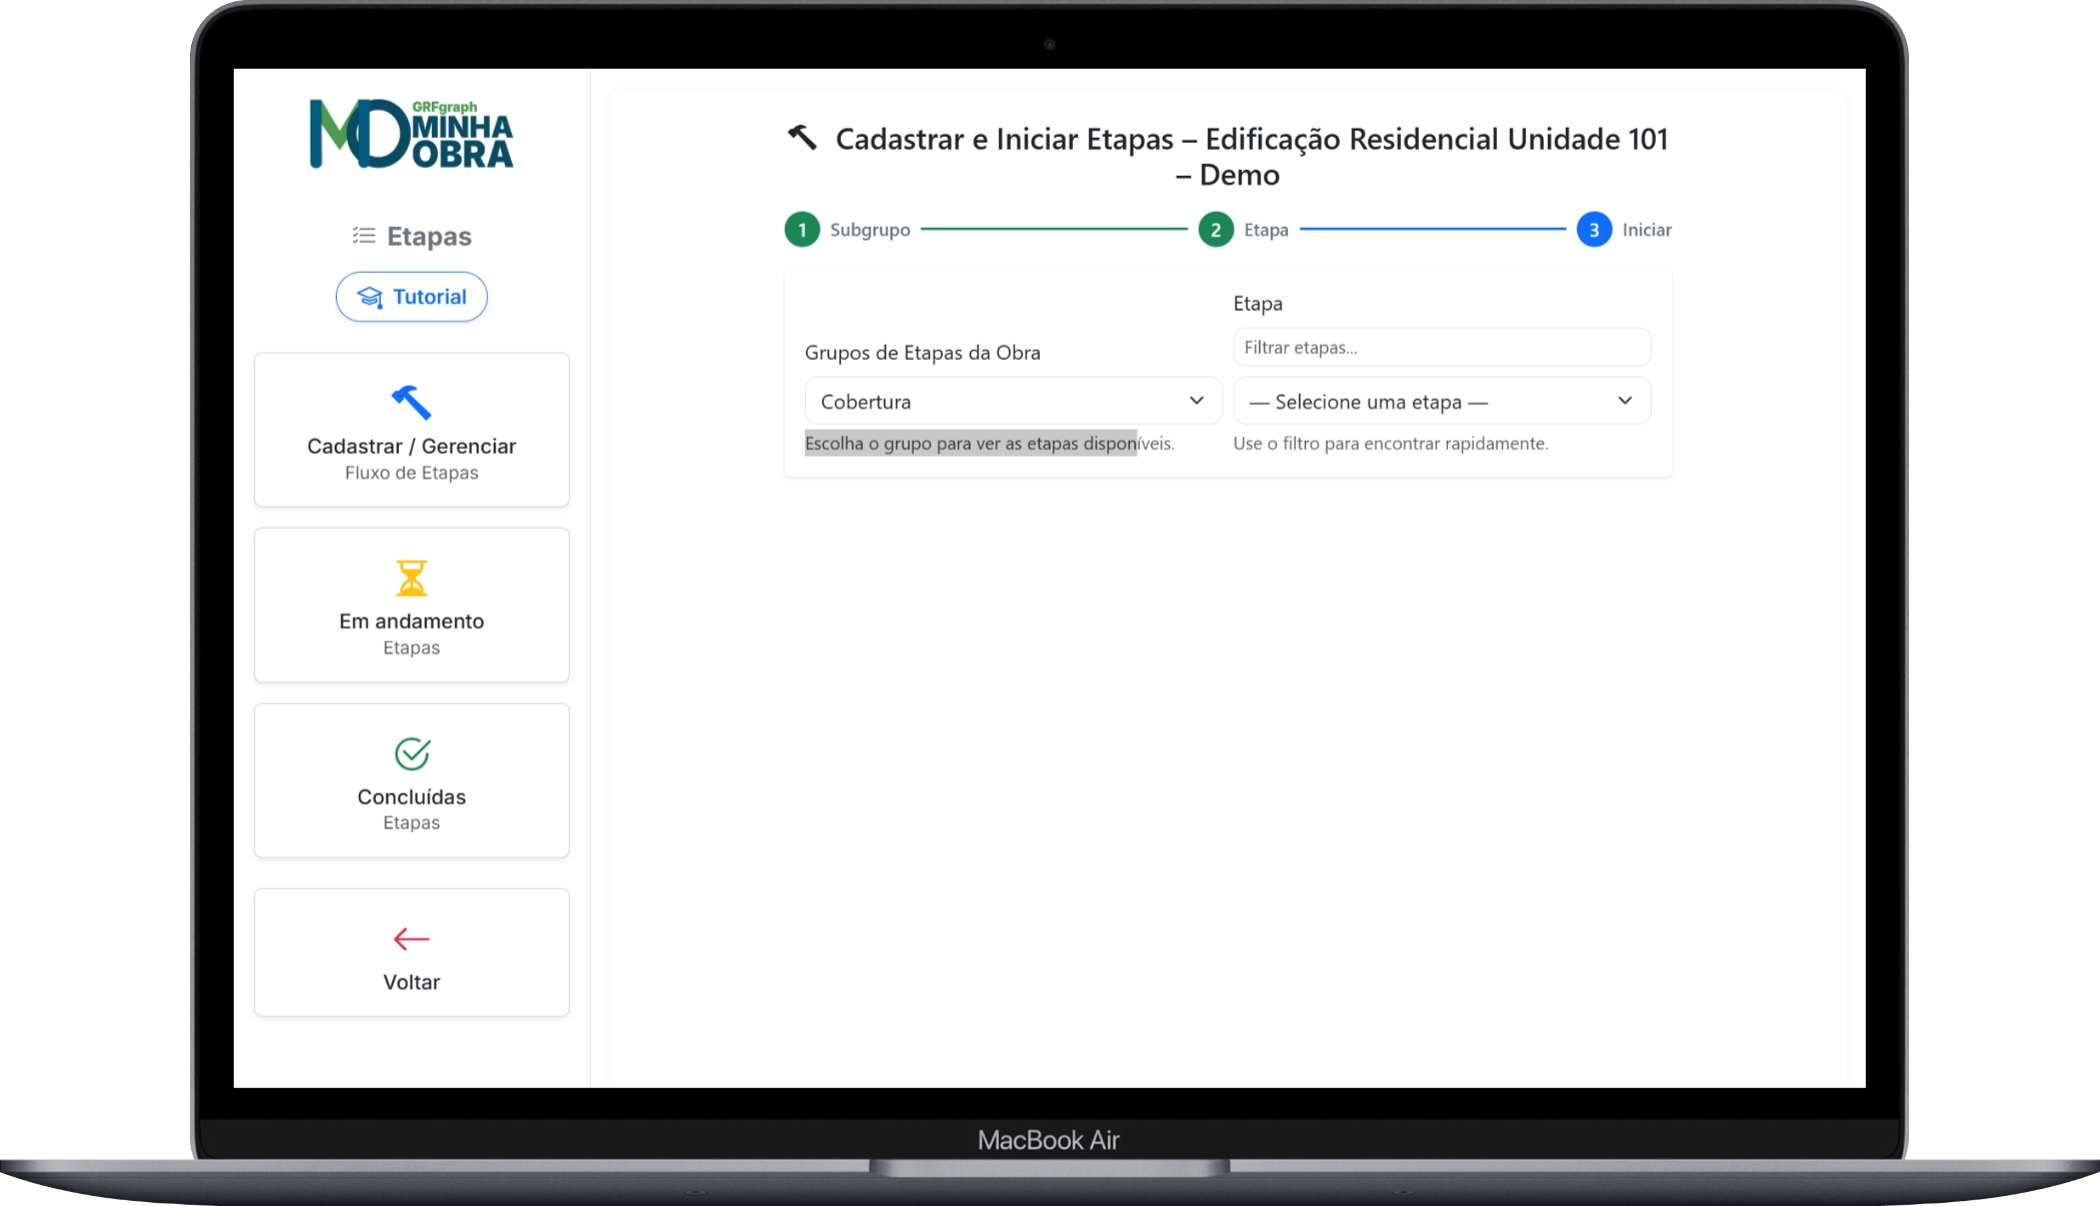Open the Cadastrar / Gerenciar section

411,446
